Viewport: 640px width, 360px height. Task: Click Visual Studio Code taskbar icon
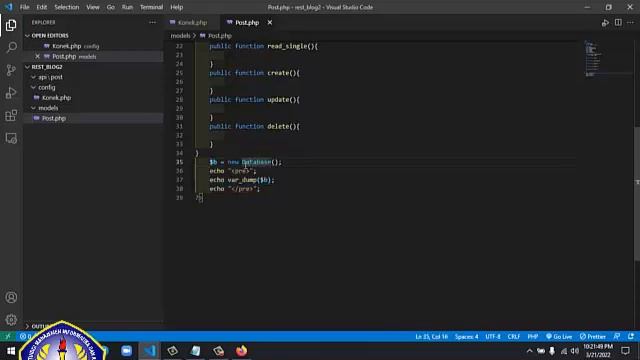pyautogui.click(x=149, y=351)
